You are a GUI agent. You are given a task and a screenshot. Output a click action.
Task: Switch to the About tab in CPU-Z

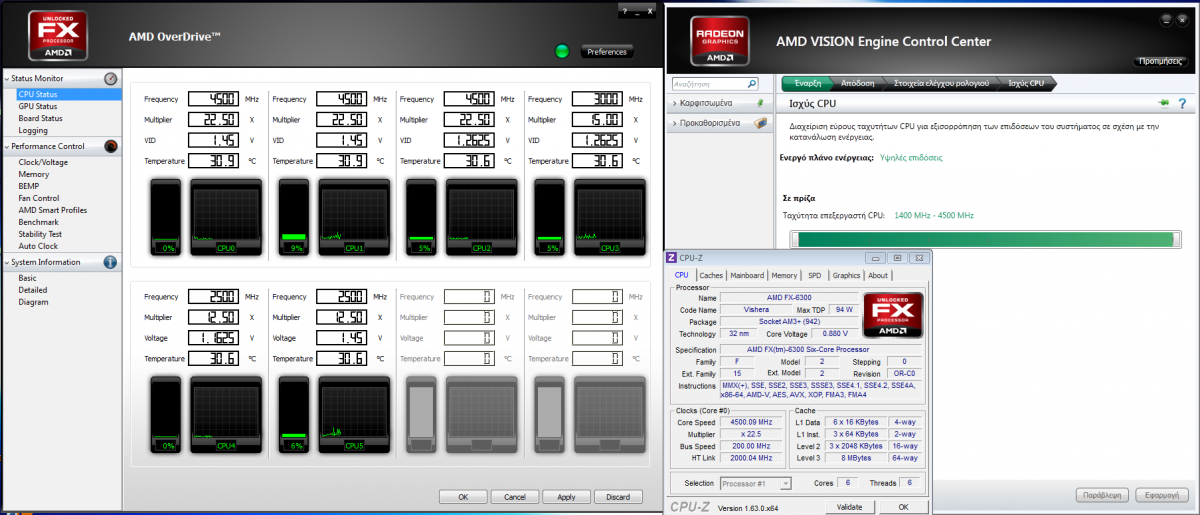click(878, 275)
